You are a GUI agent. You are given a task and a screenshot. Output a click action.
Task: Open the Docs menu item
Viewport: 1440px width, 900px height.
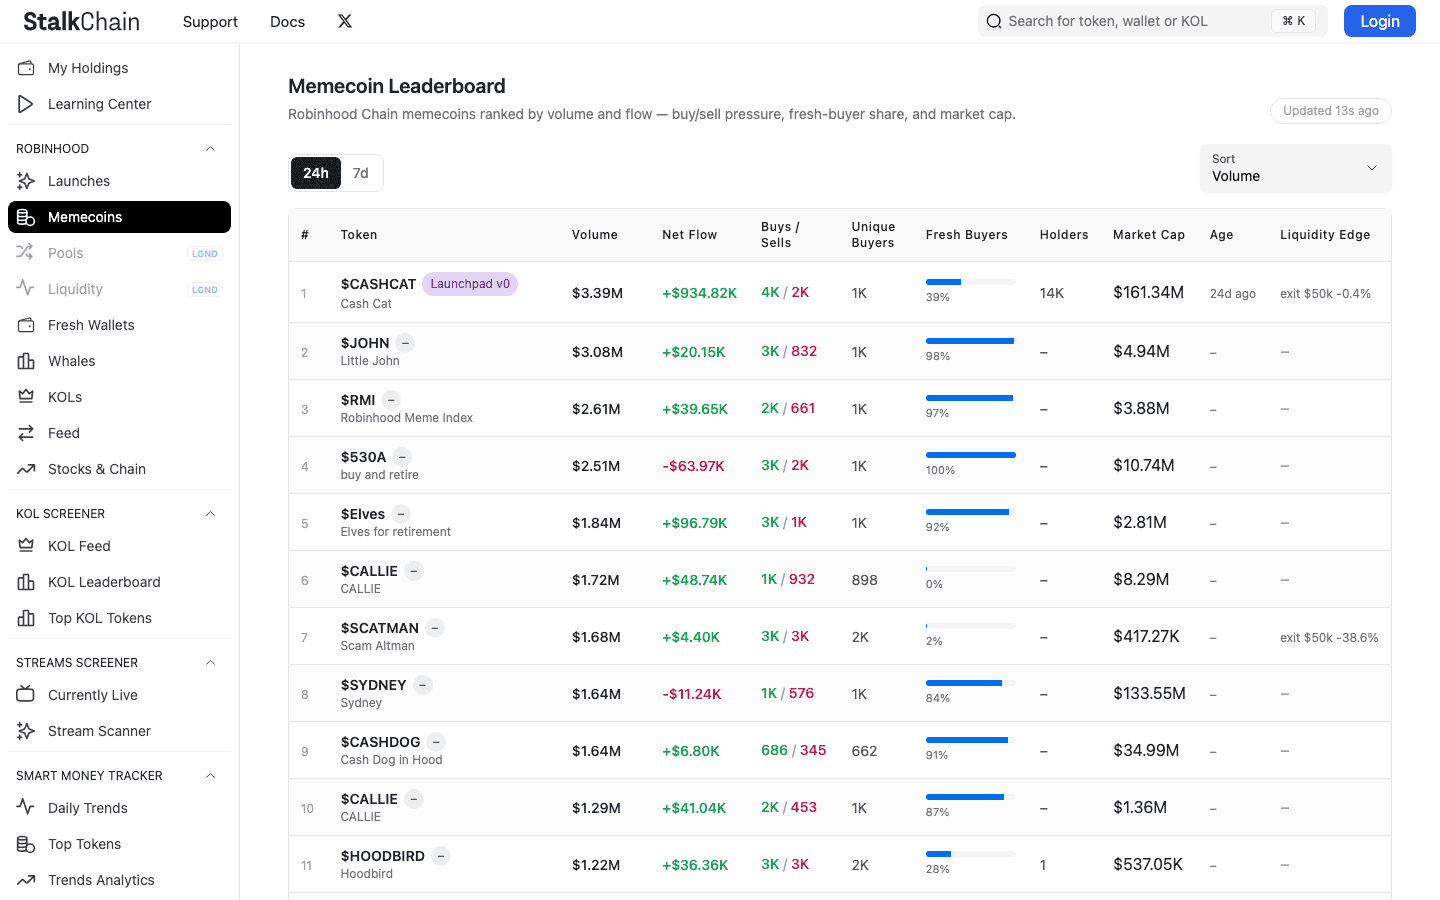click(x=287, y=21)
